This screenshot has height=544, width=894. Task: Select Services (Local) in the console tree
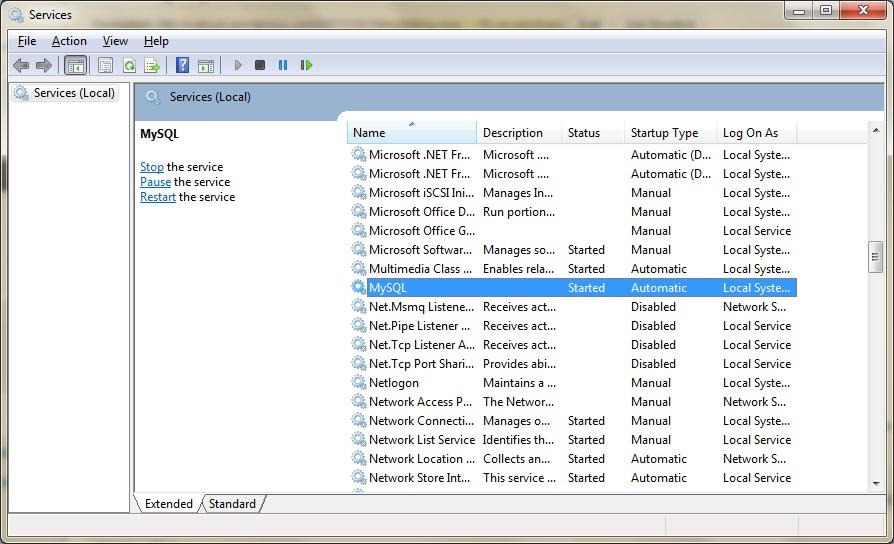click(x=74, y=93)
